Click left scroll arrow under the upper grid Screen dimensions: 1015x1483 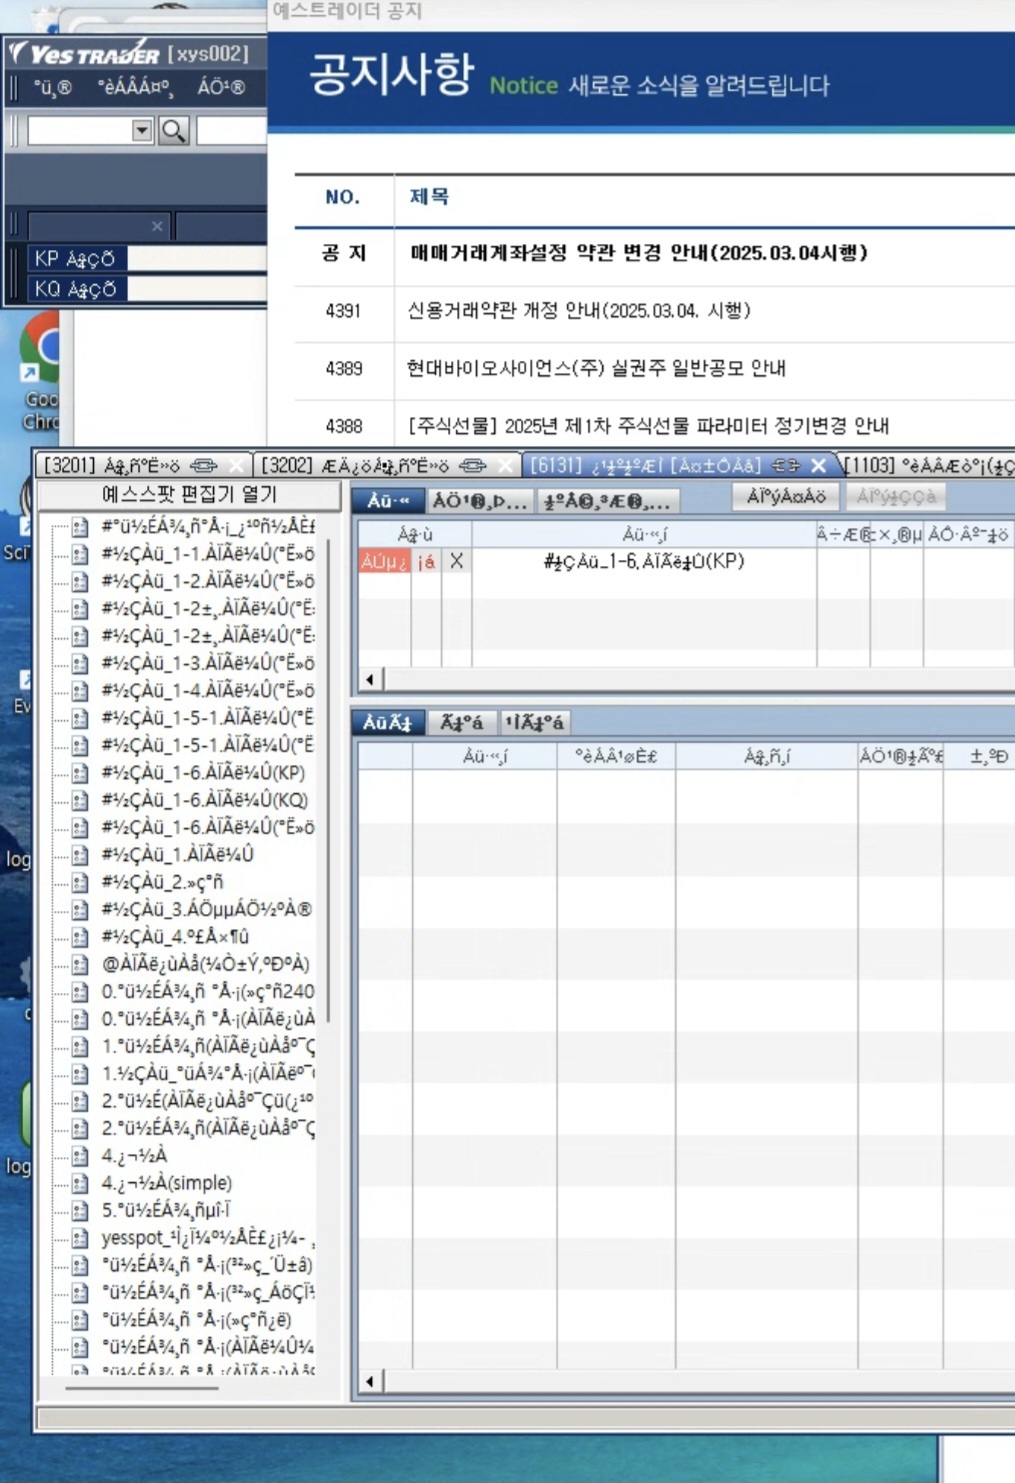pyautogui.click(x=370, y=680)
